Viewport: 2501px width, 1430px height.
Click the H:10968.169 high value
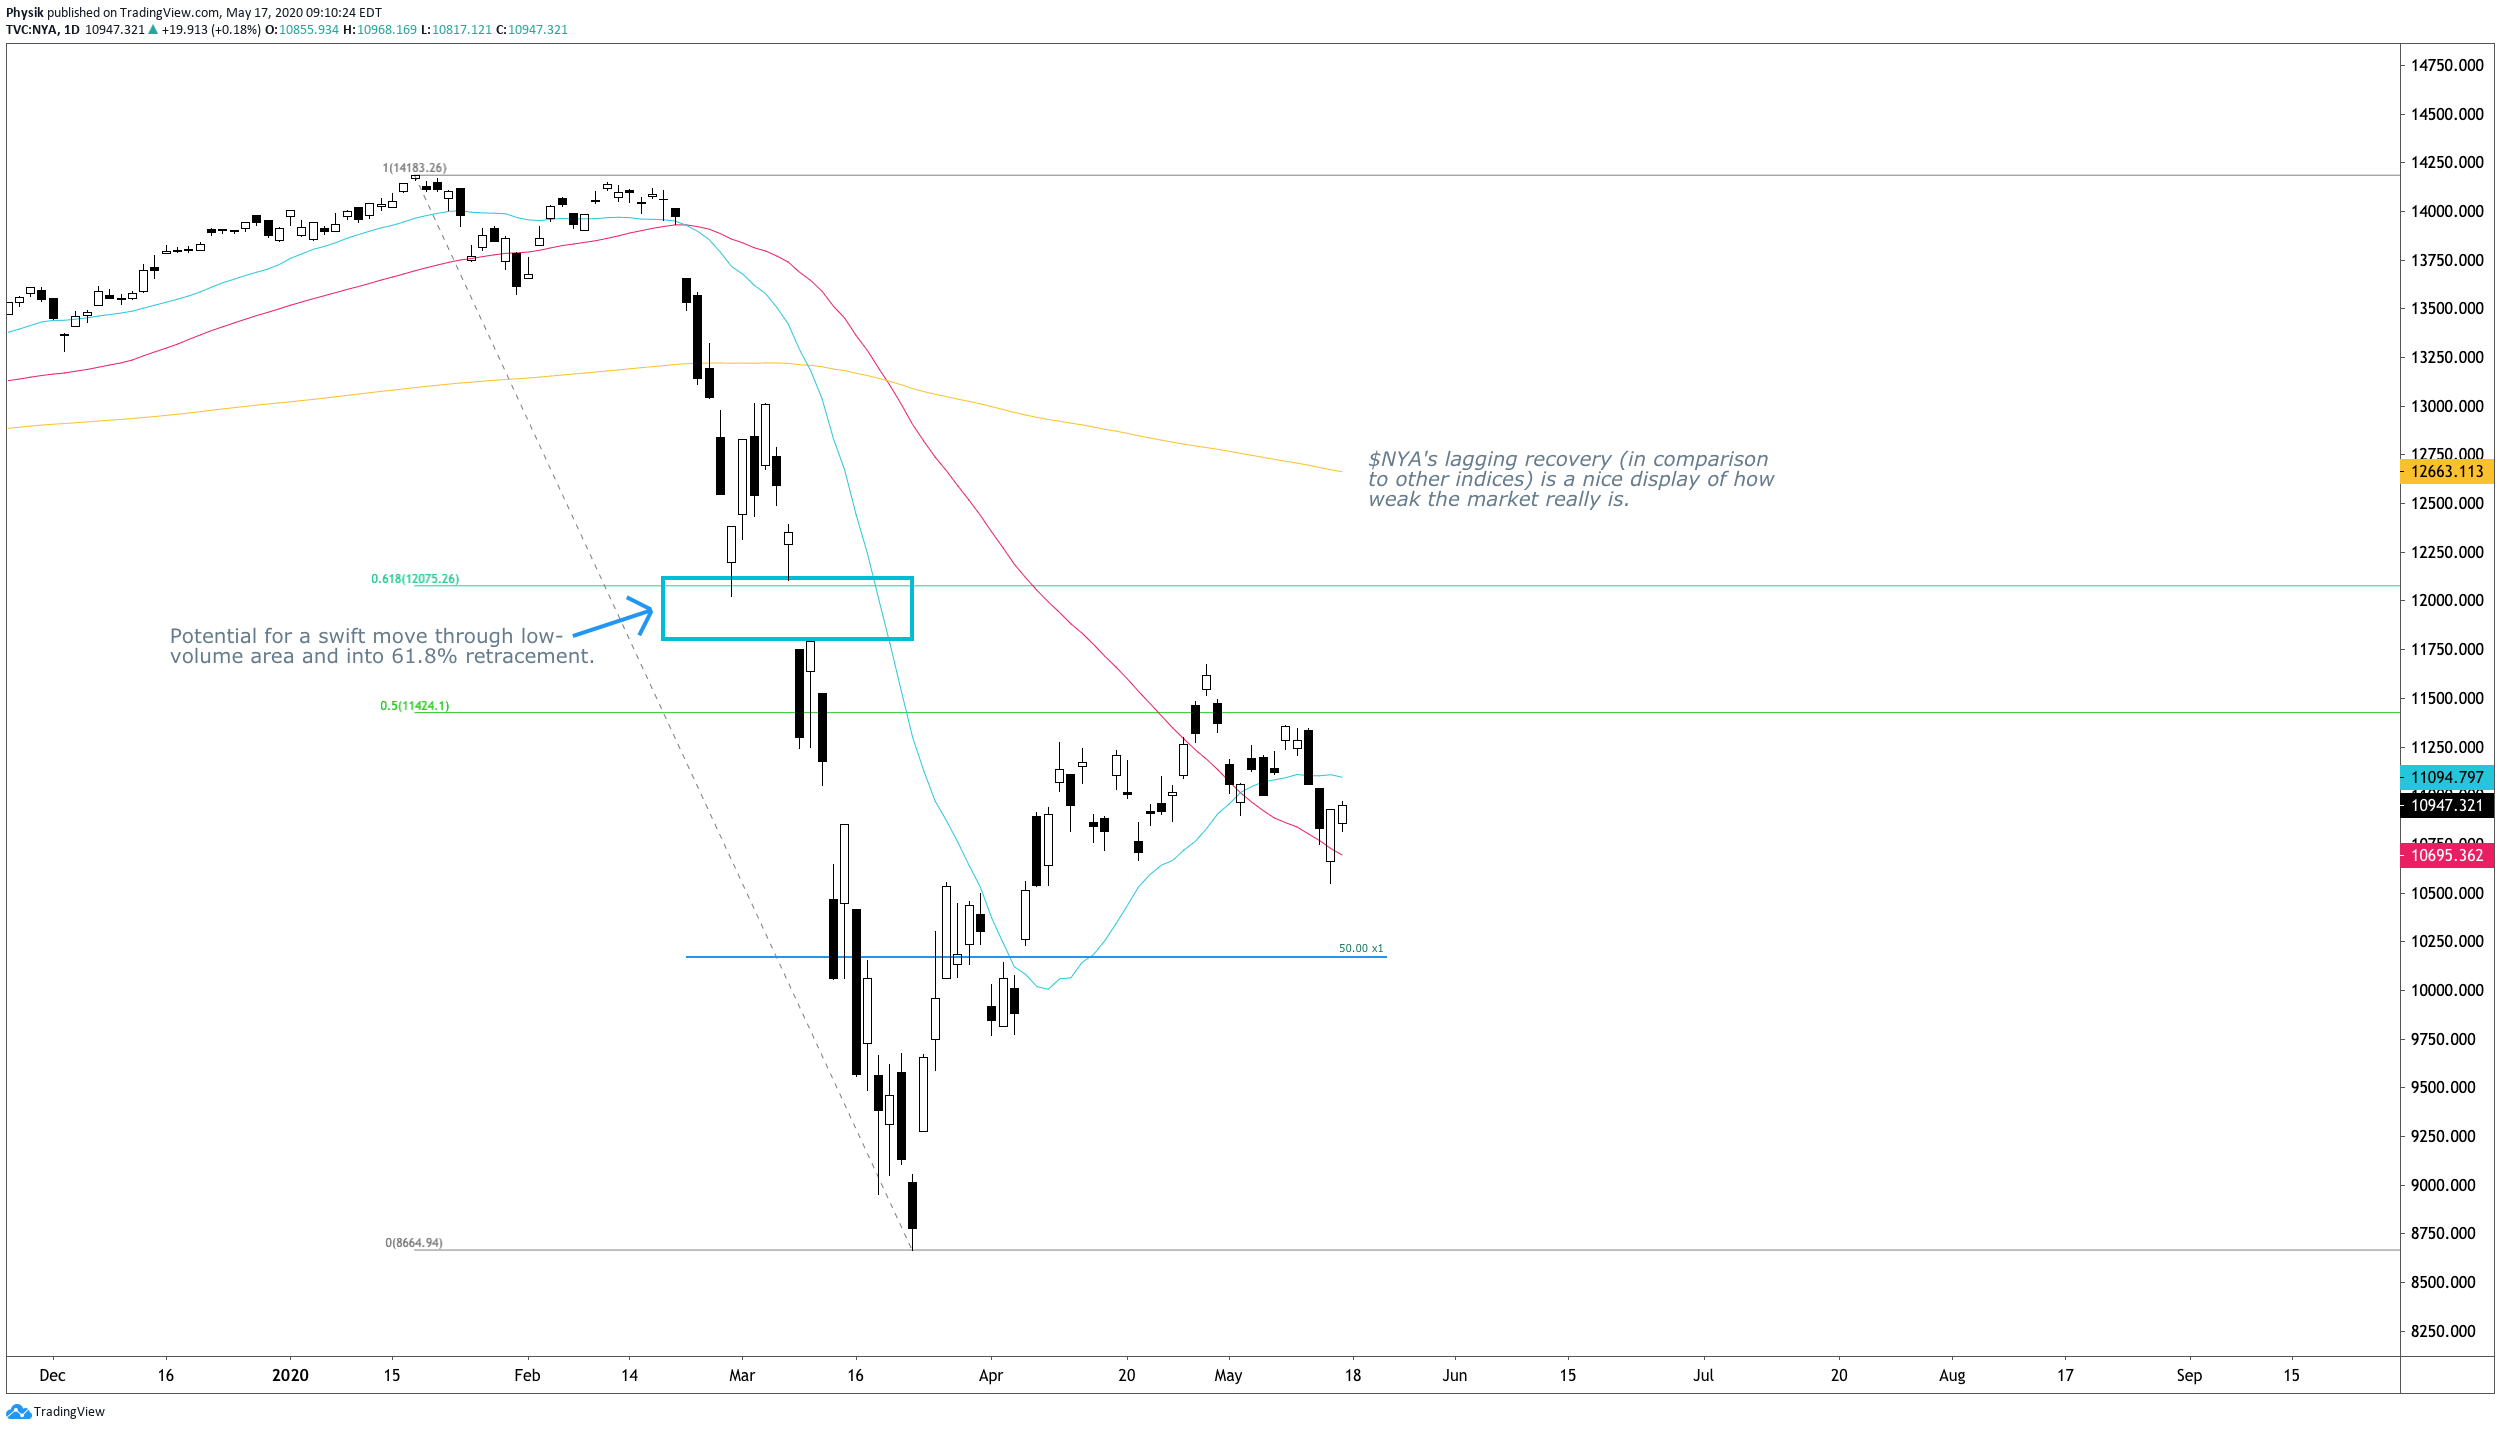tap(380, 30)
